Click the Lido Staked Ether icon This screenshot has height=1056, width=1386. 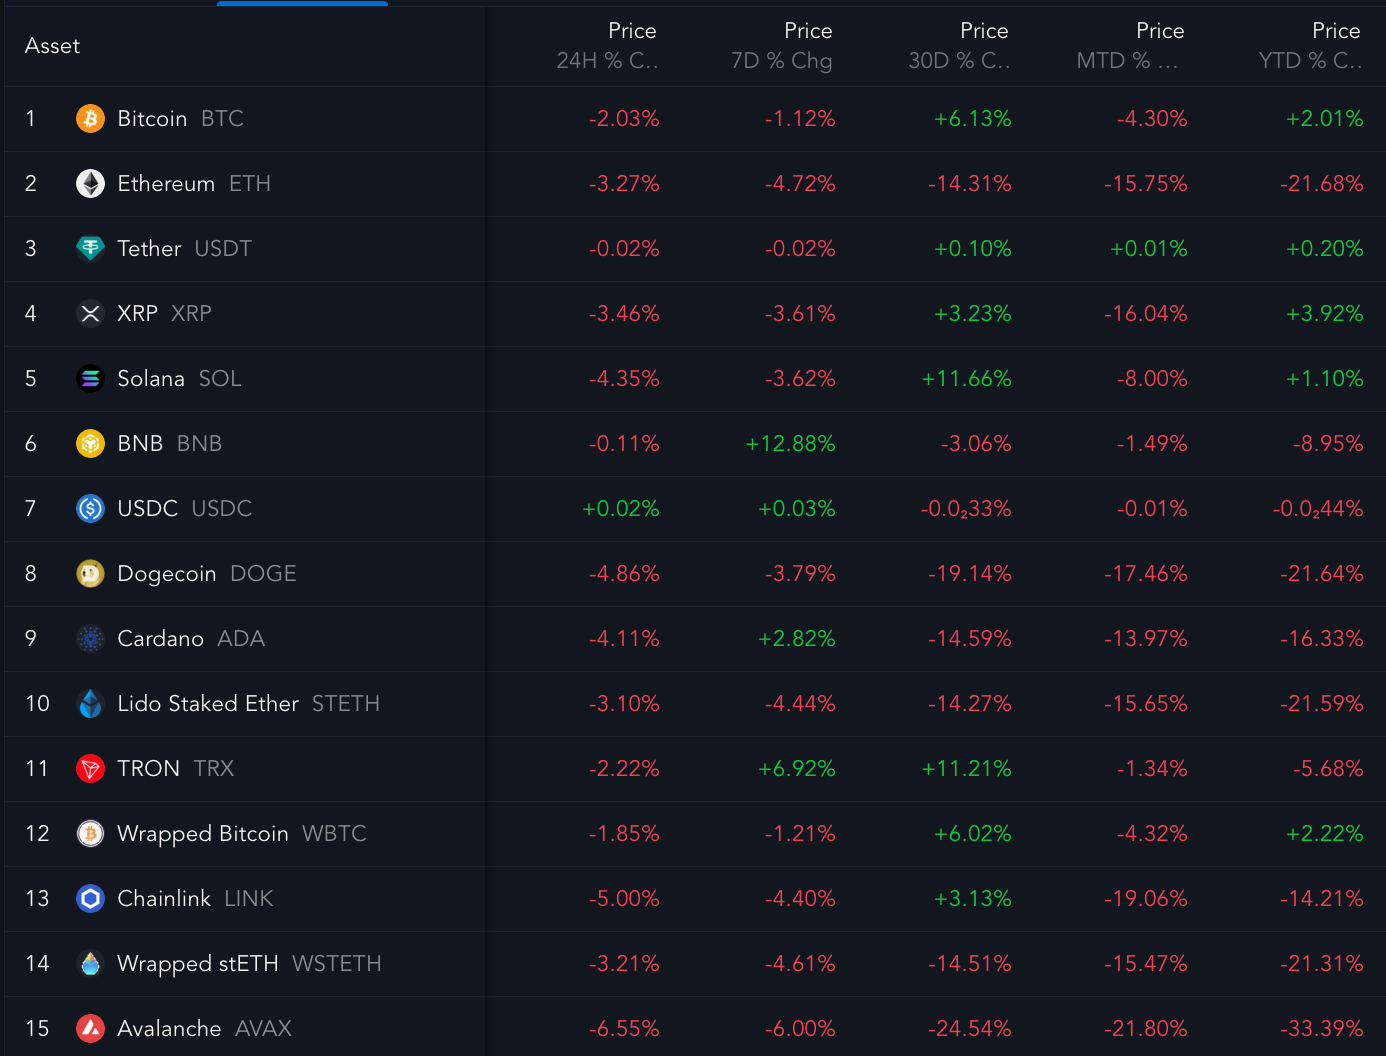pyautogui.click(x=90, y=704)
